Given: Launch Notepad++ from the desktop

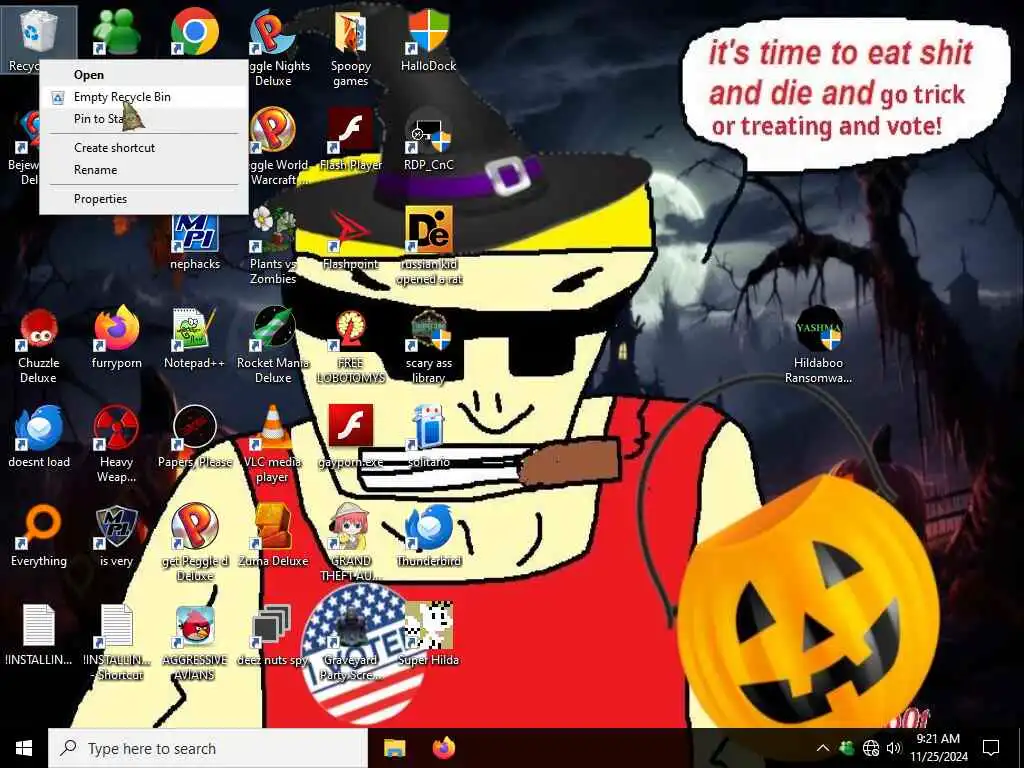Looking at the screenshot, I should point(195,337).
